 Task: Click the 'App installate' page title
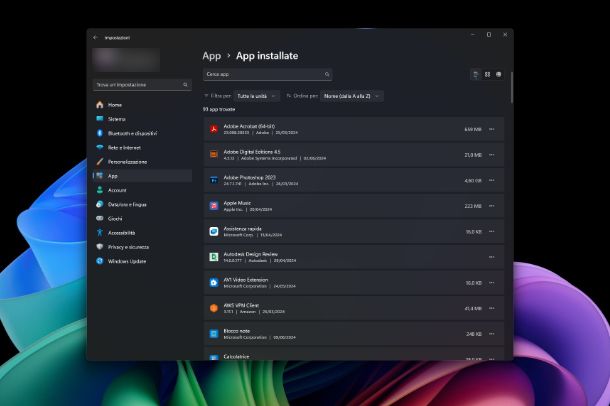pyautogui.click(x=267, y=56)
